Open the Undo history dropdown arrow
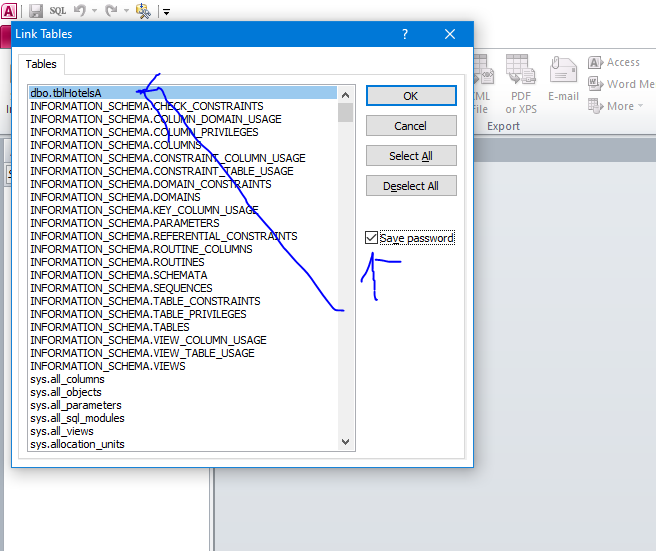 tap(95, 11)
